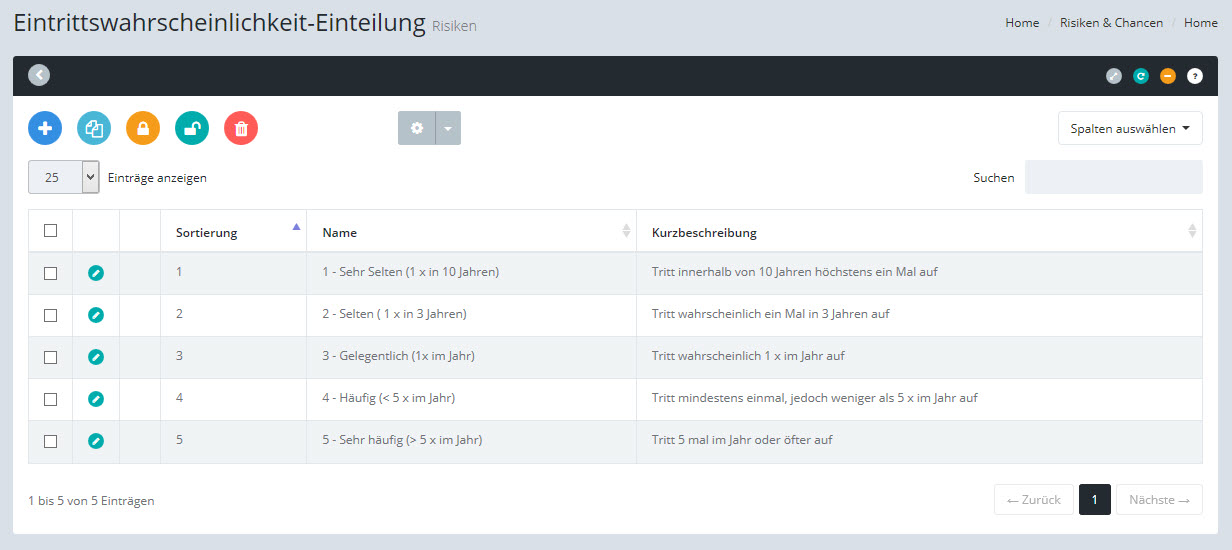Click the copy entries icon
The width and height of the screenshot is (1232, 550).
94,128
